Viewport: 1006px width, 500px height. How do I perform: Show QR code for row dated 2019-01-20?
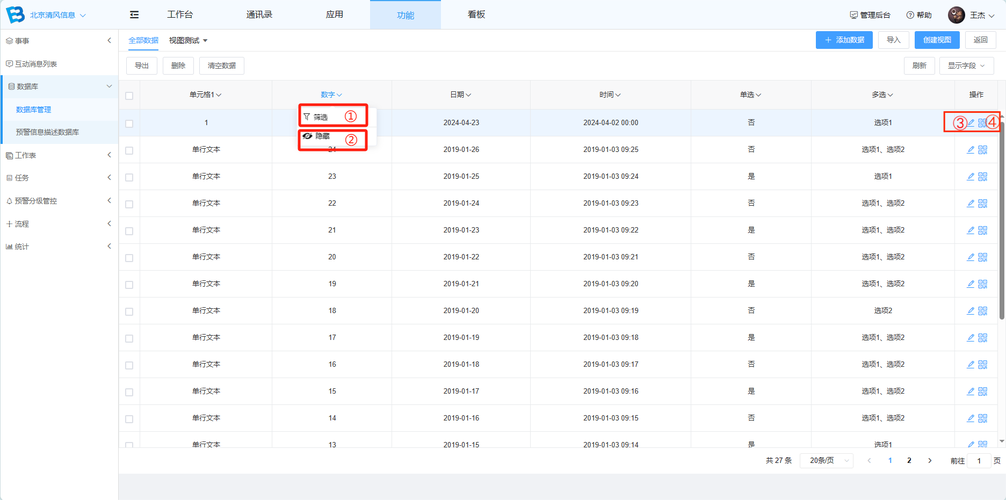pos(982,311)
